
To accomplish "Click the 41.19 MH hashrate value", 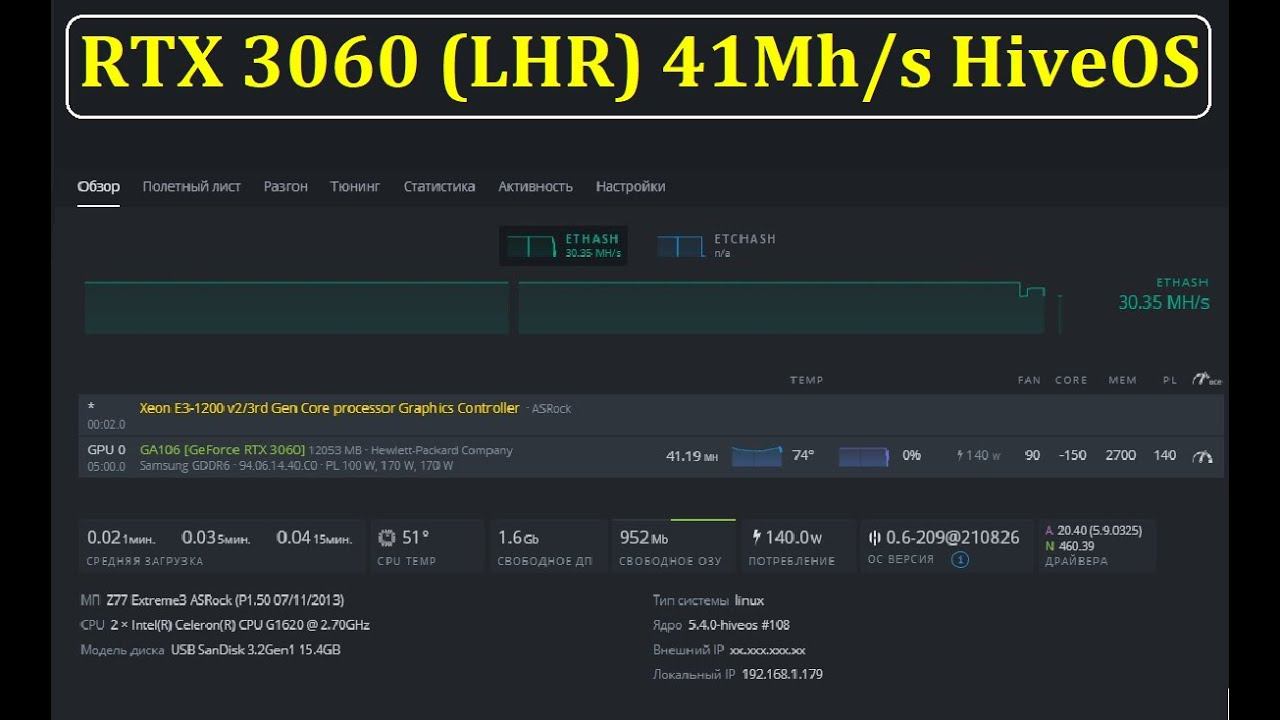I will coord(692,456).
